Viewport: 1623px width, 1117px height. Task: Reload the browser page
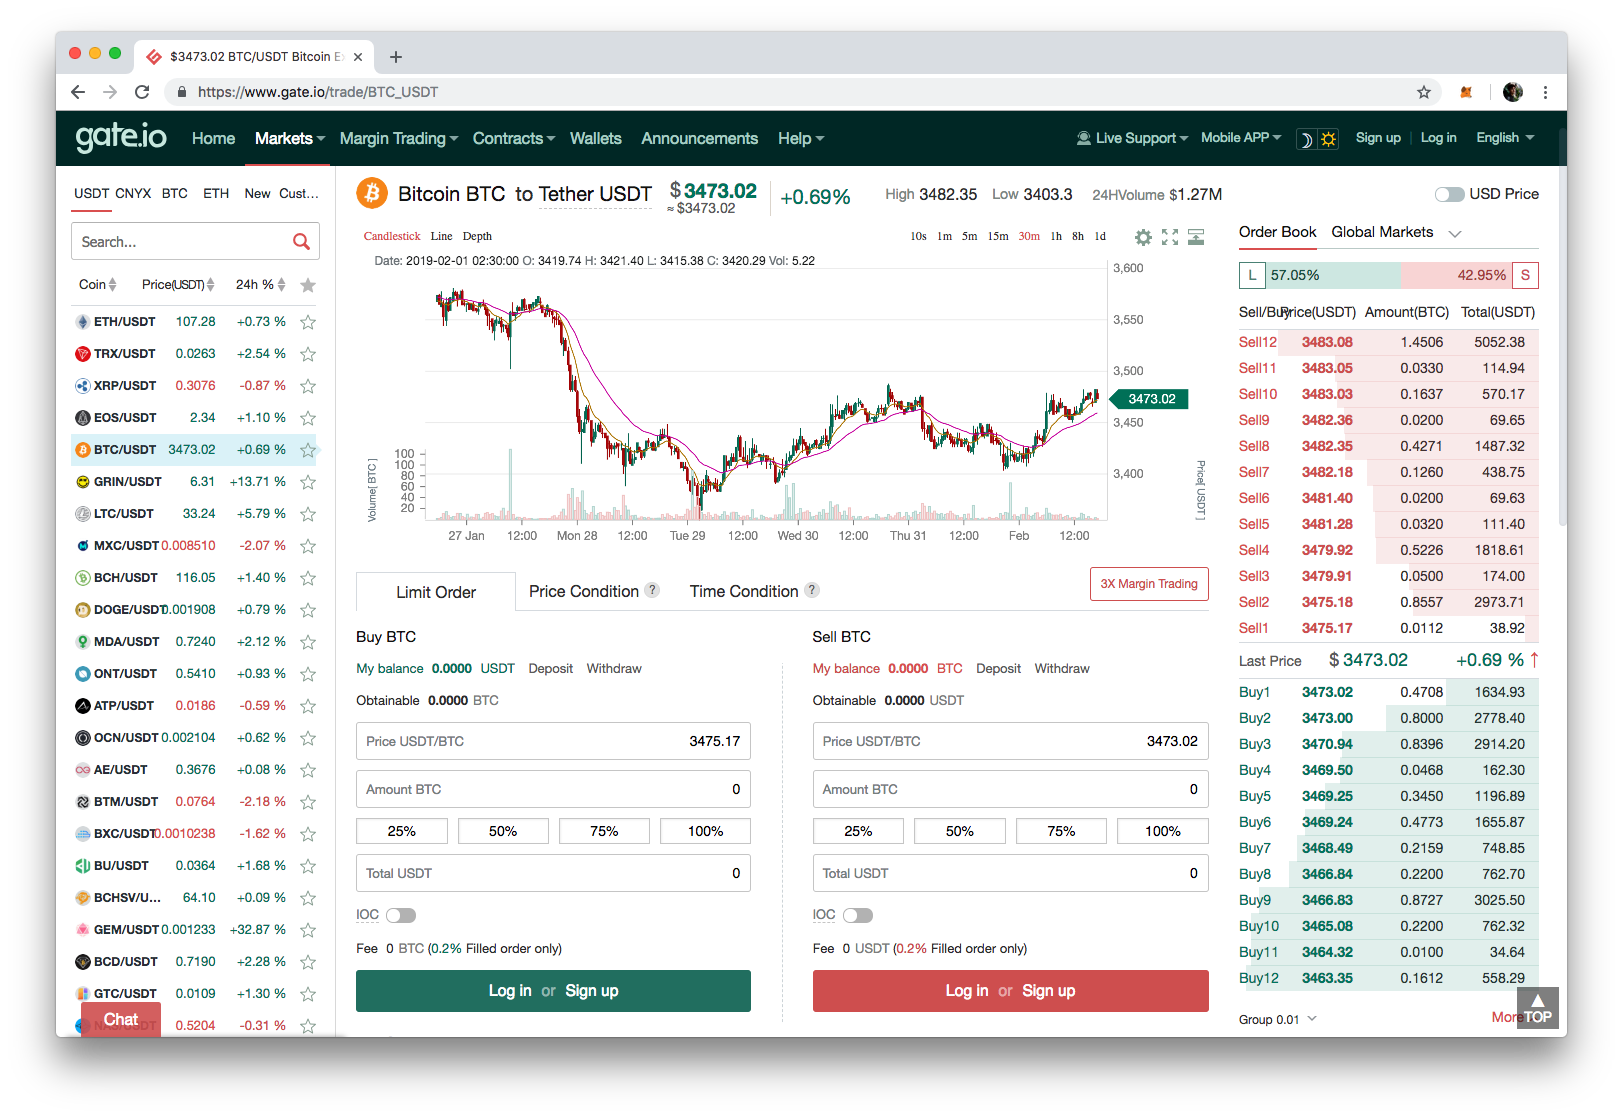(142, 92)
